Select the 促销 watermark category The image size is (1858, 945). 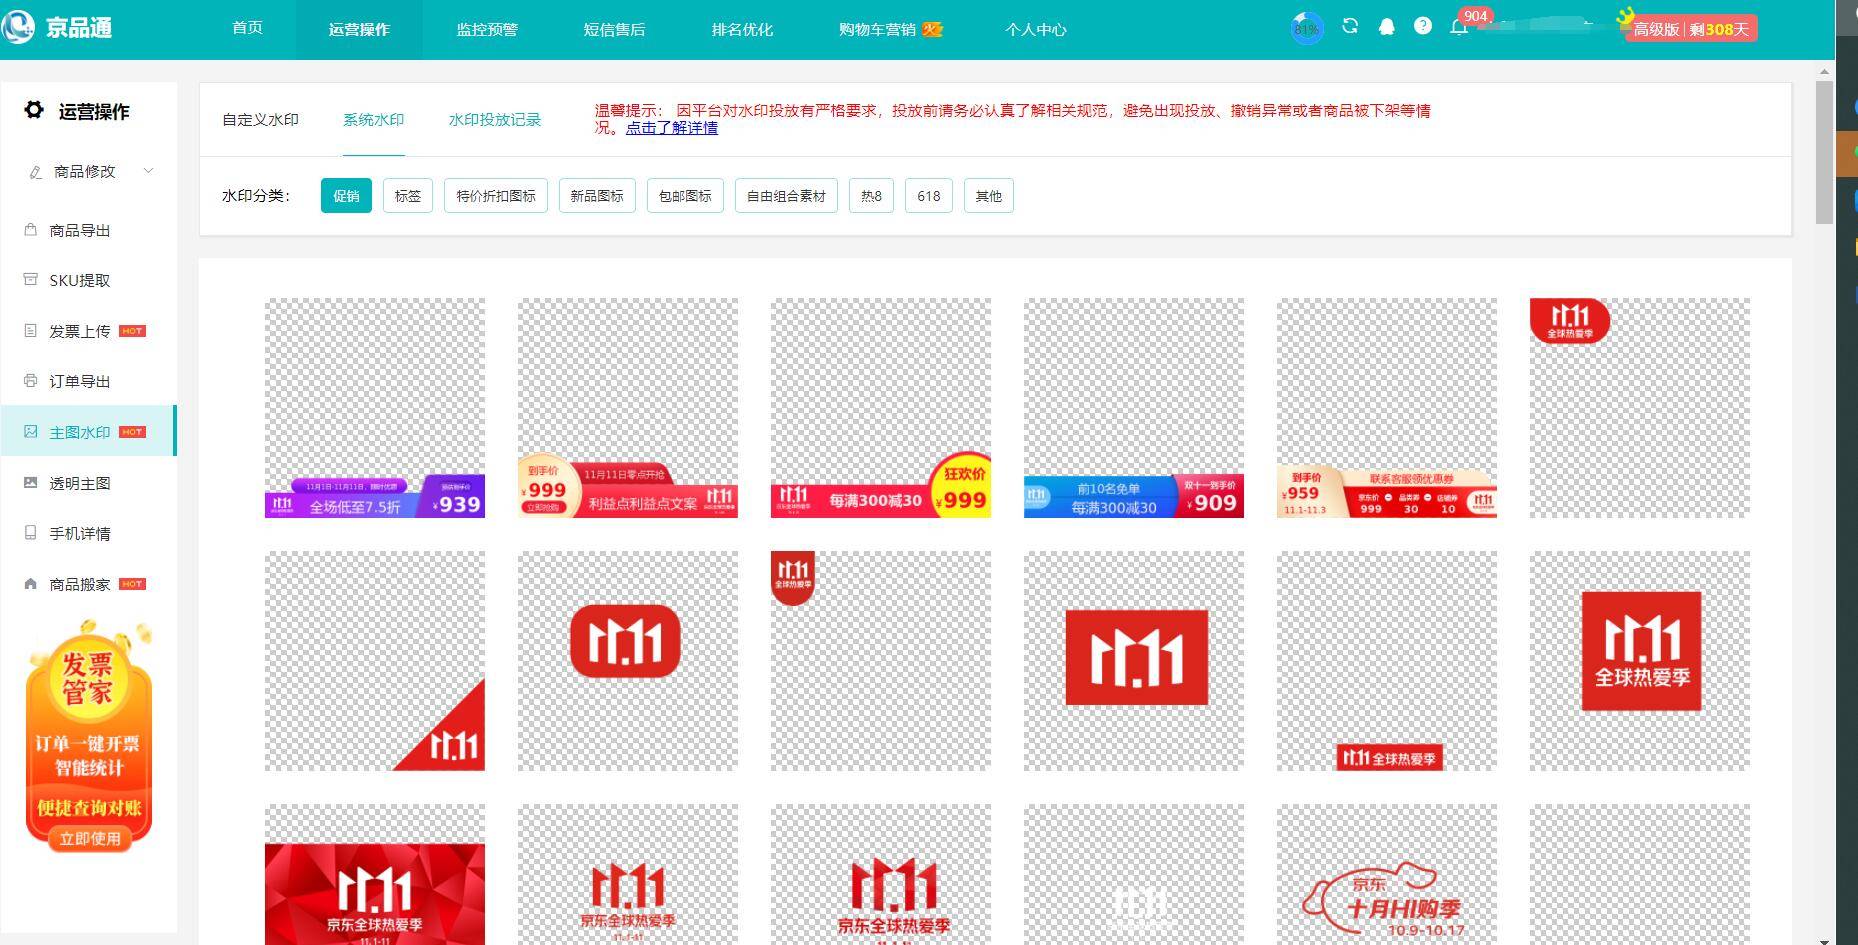(x=346, y=196)
